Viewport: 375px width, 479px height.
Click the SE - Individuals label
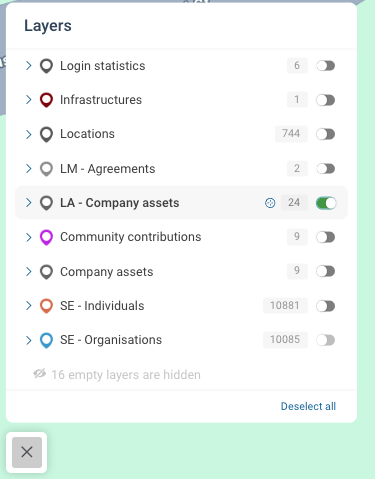click(x=102, y=306)
